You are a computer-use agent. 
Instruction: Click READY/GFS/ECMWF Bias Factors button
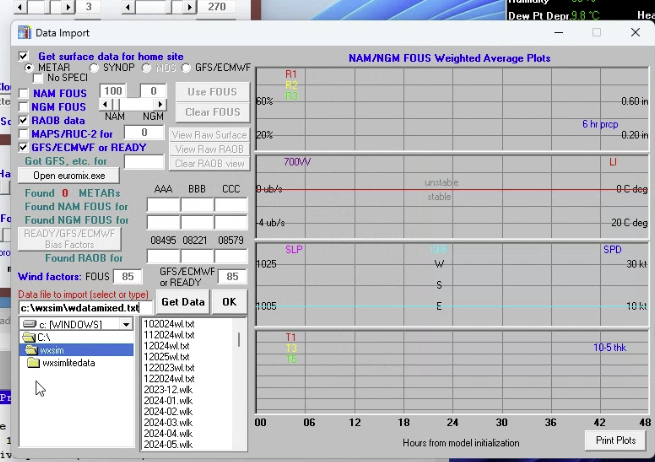pos(69,239)
